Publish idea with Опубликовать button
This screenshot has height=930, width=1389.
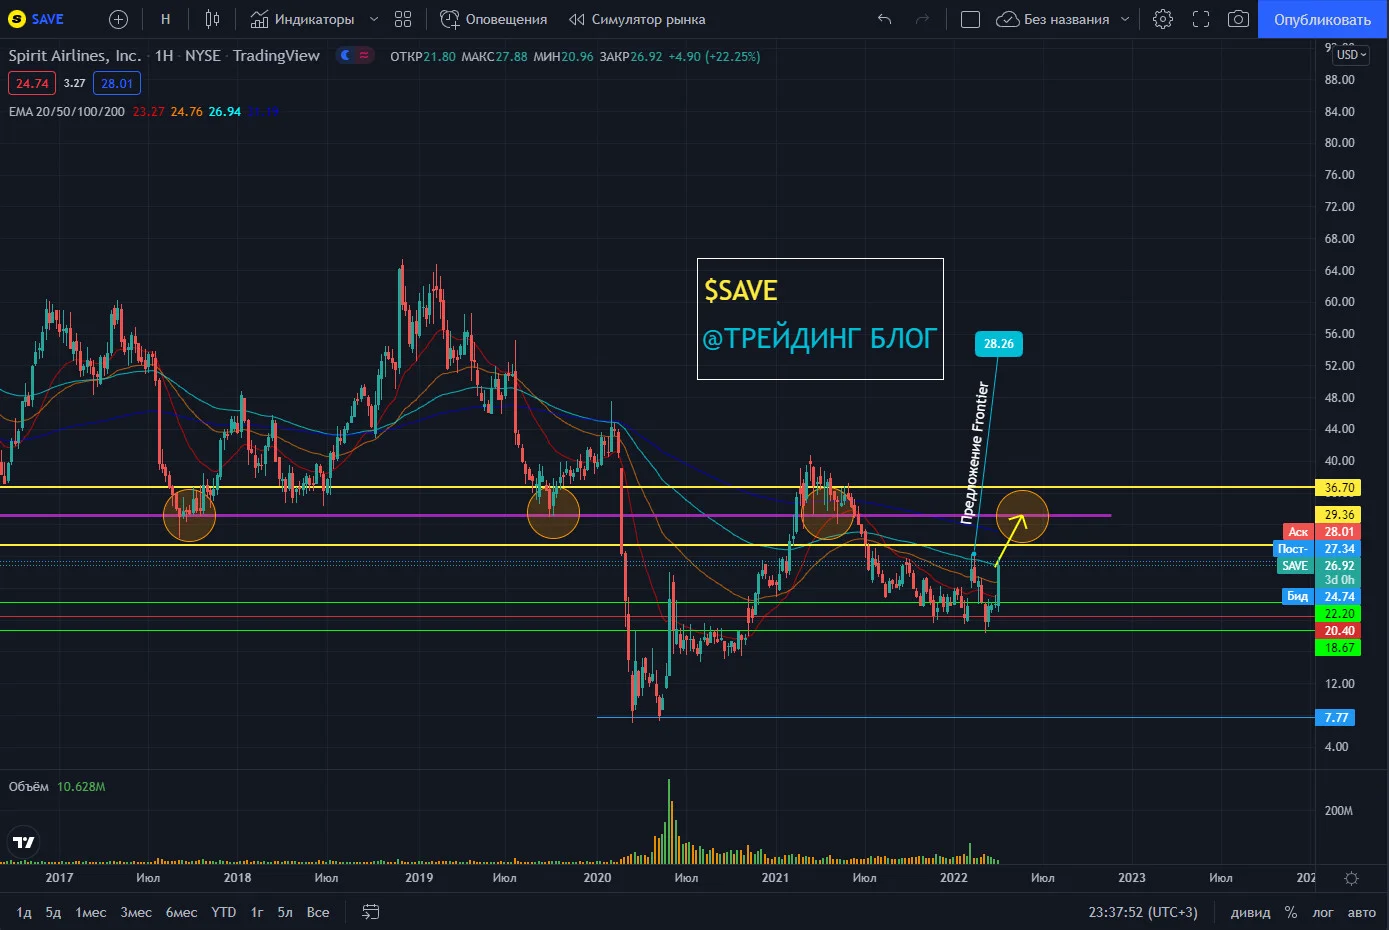[x=1322, y=19]
